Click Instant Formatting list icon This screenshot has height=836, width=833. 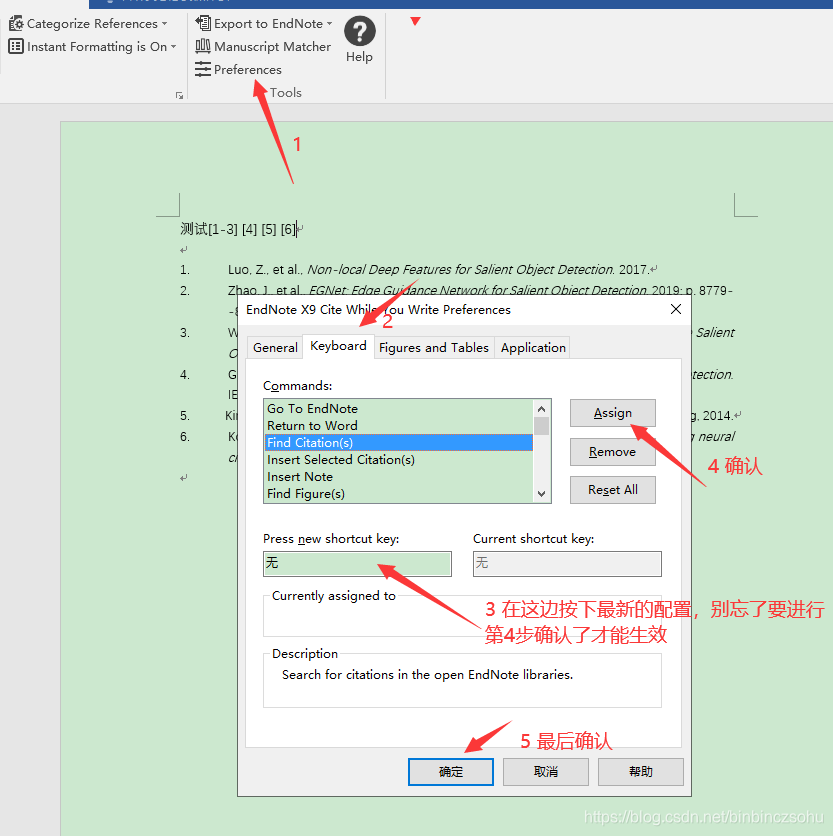pyautogui.click(x=16, y=46)
